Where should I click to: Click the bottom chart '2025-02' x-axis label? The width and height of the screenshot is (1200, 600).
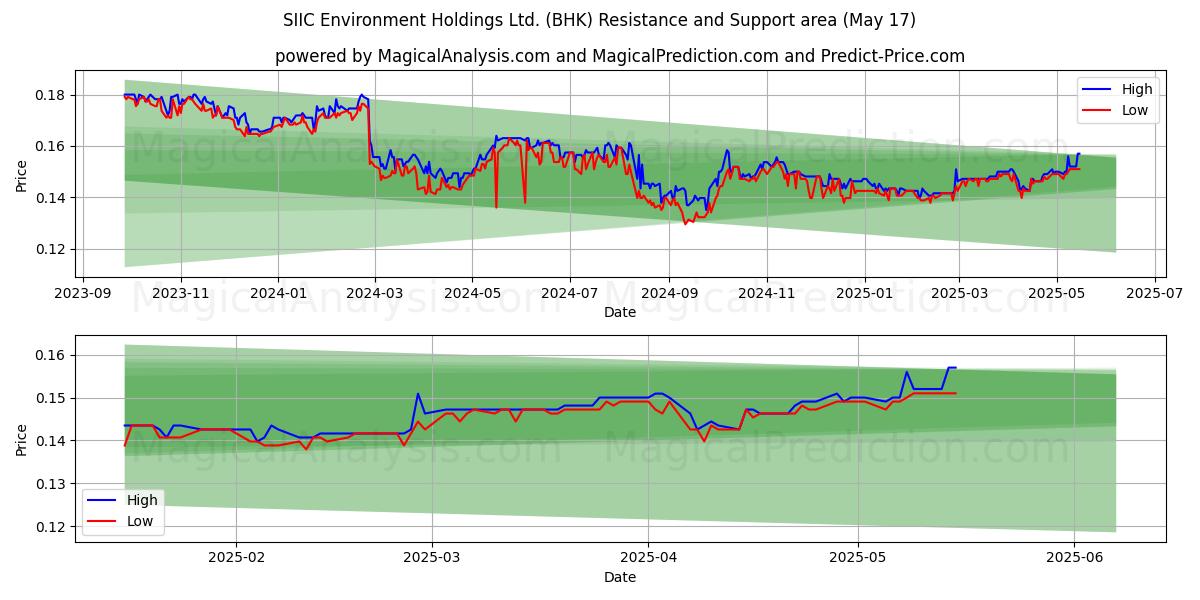tap(235, 559)
